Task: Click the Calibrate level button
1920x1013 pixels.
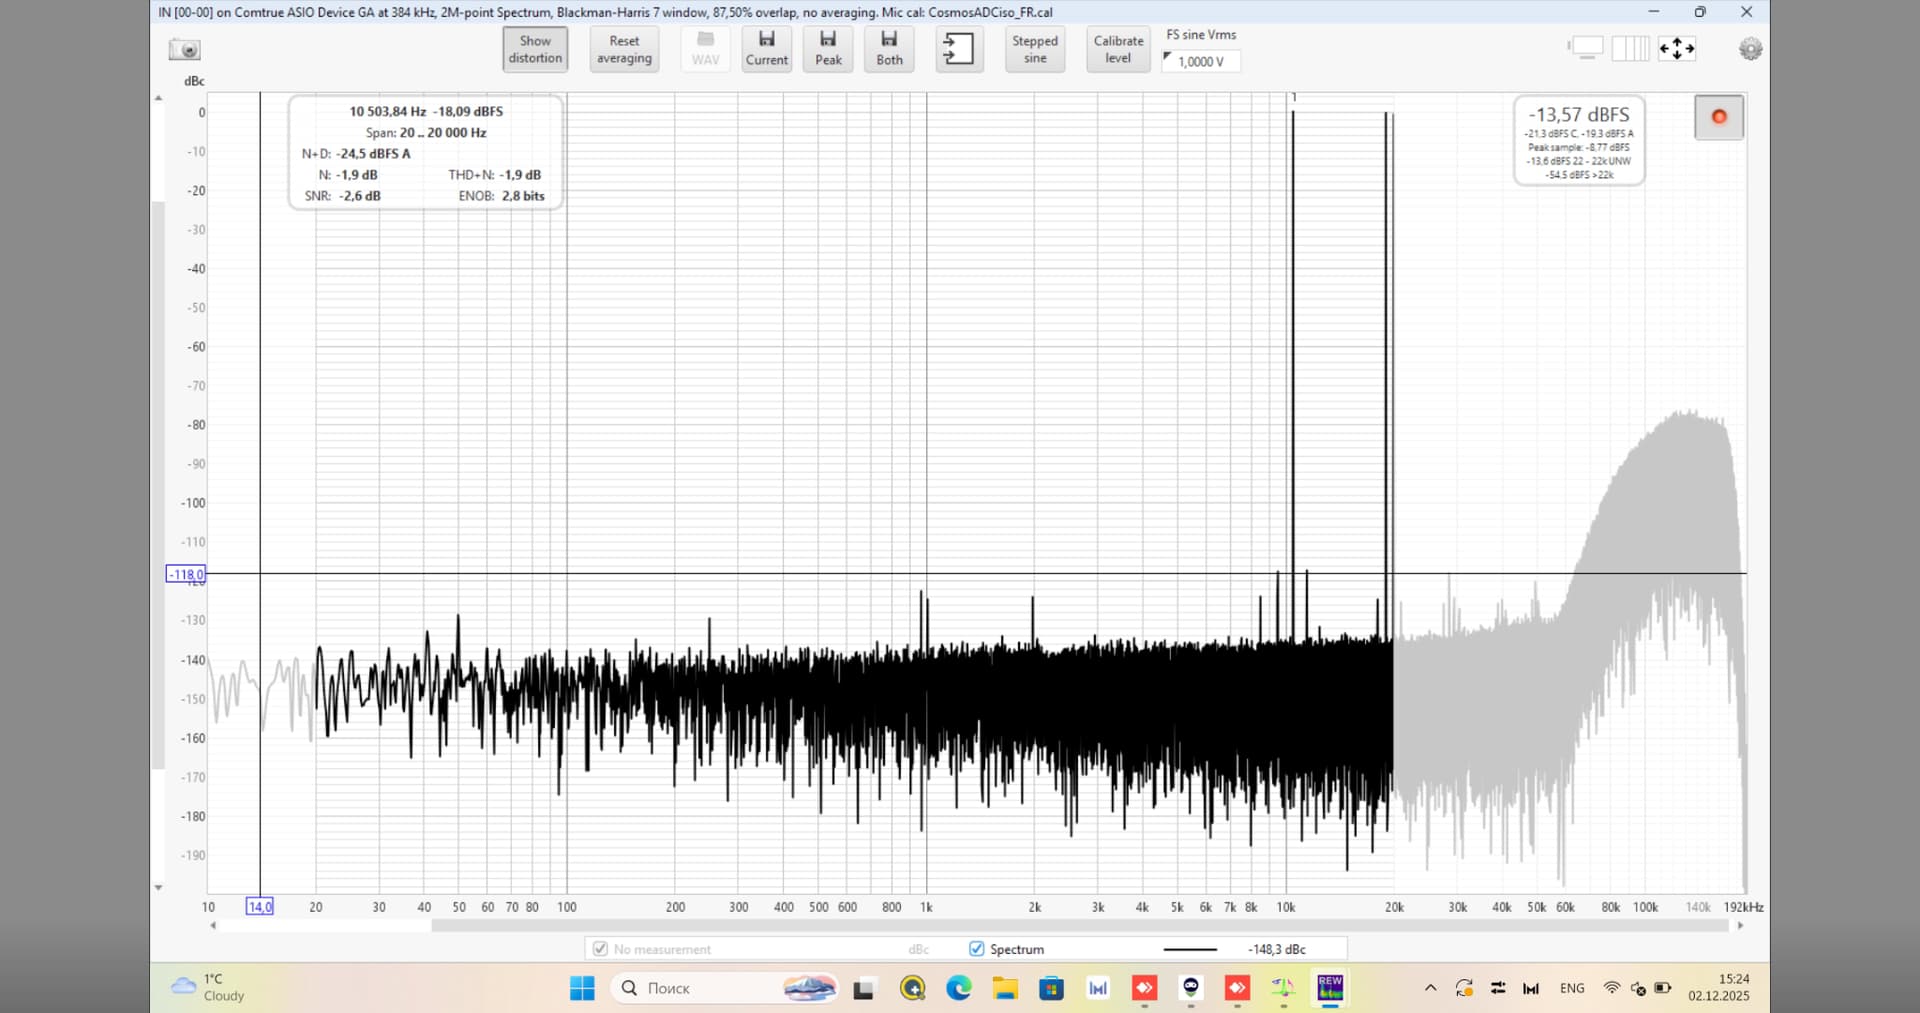Action: [1118, 49]
